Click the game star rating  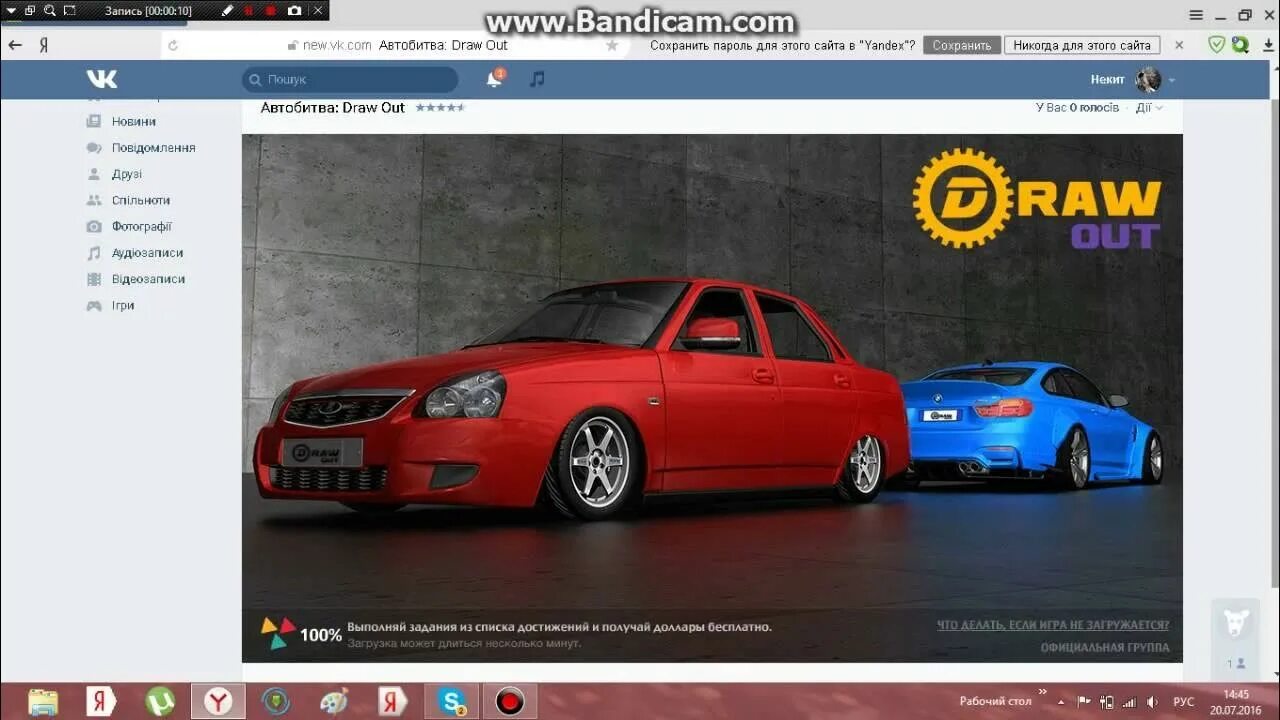[x=440, y=107]
